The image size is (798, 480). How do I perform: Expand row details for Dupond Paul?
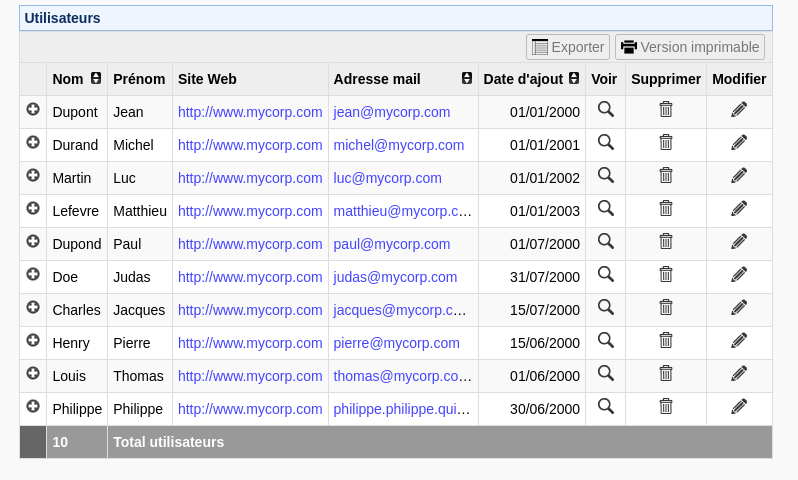33,242
